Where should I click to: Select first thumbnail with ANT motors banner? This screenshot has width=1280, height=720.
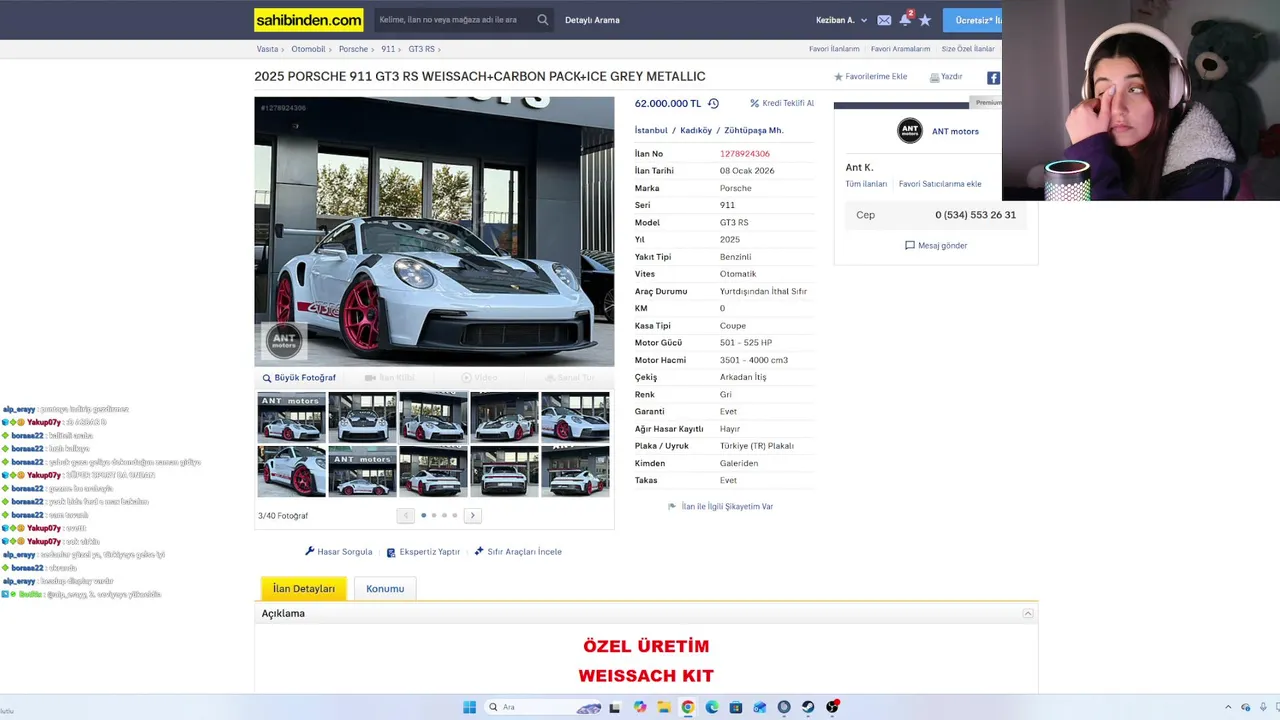point(291,418)
